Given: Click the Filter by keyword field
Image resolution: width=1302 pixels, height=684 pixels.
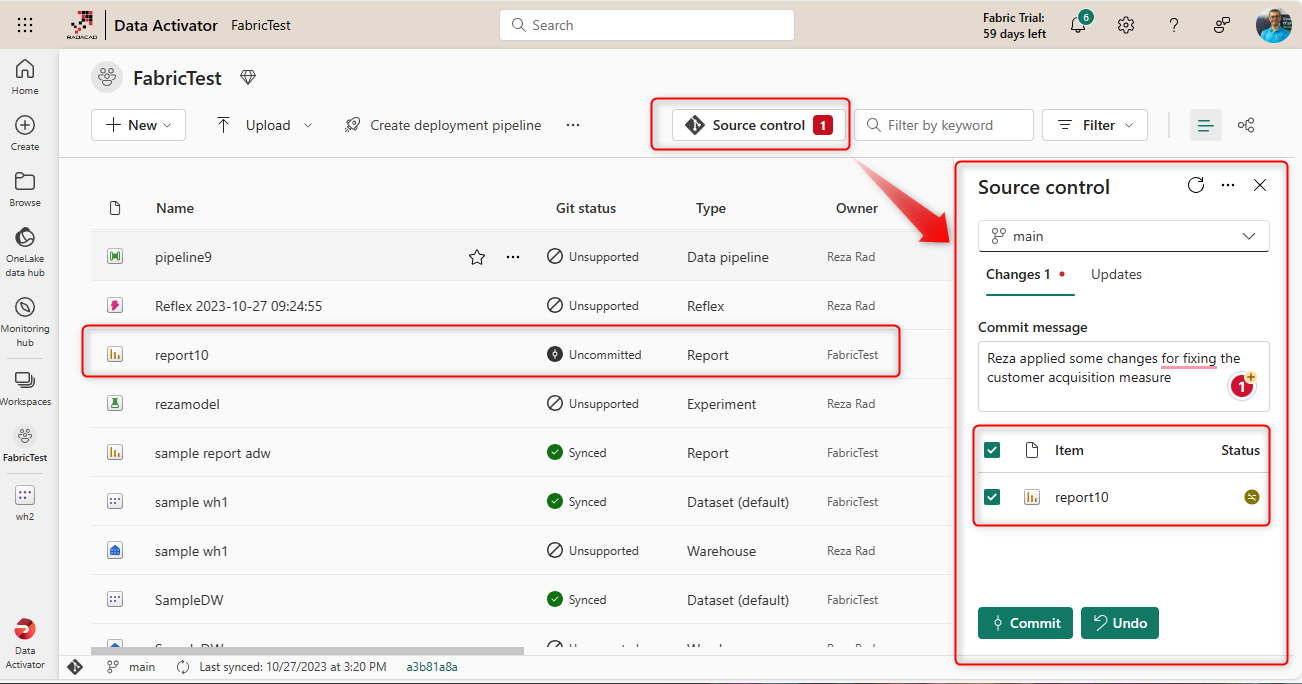Looking at the screenshot, I should point(943,125).
